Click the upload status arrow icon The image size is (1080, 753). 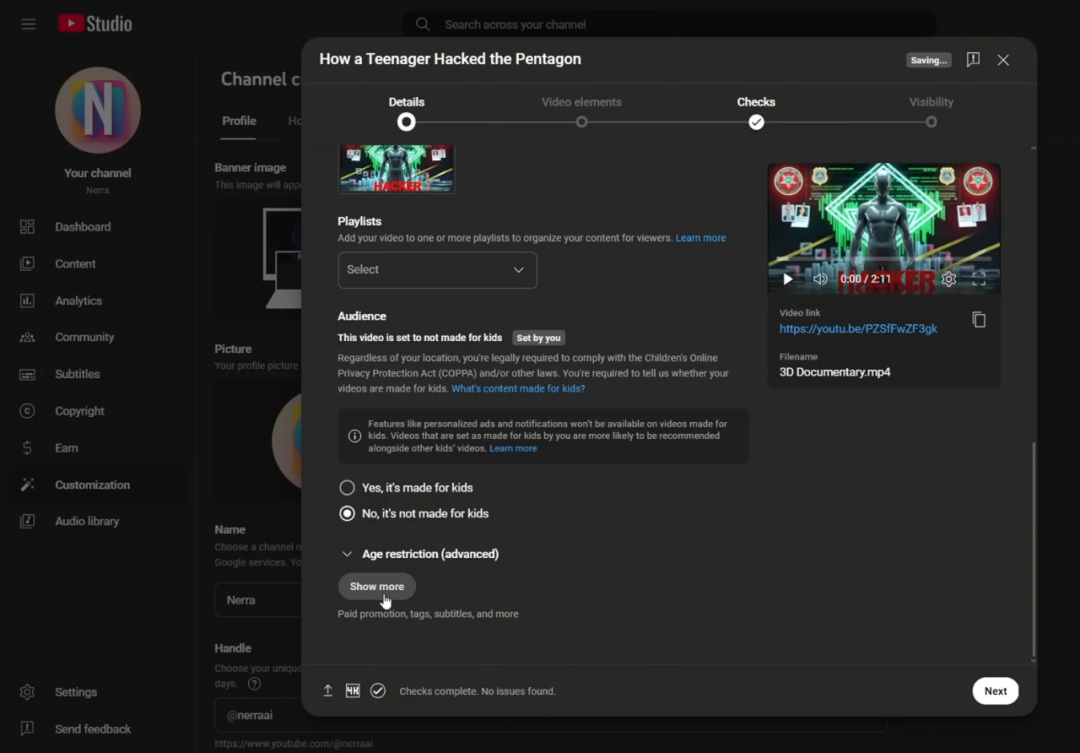[328, 690]
